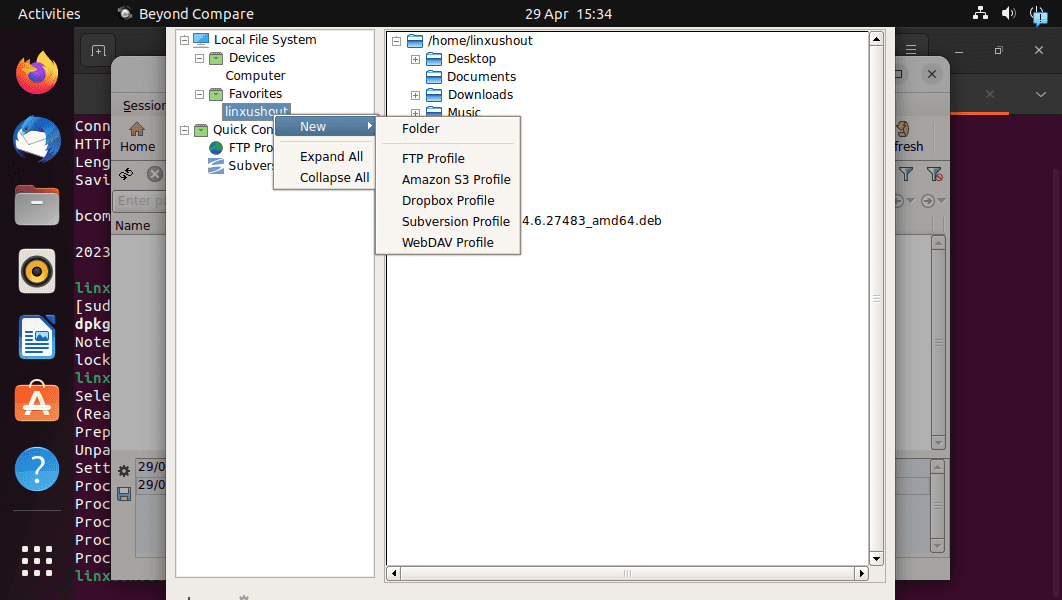Click the gear icon beside the log
1062x600 pixels.
click(124, 471)
